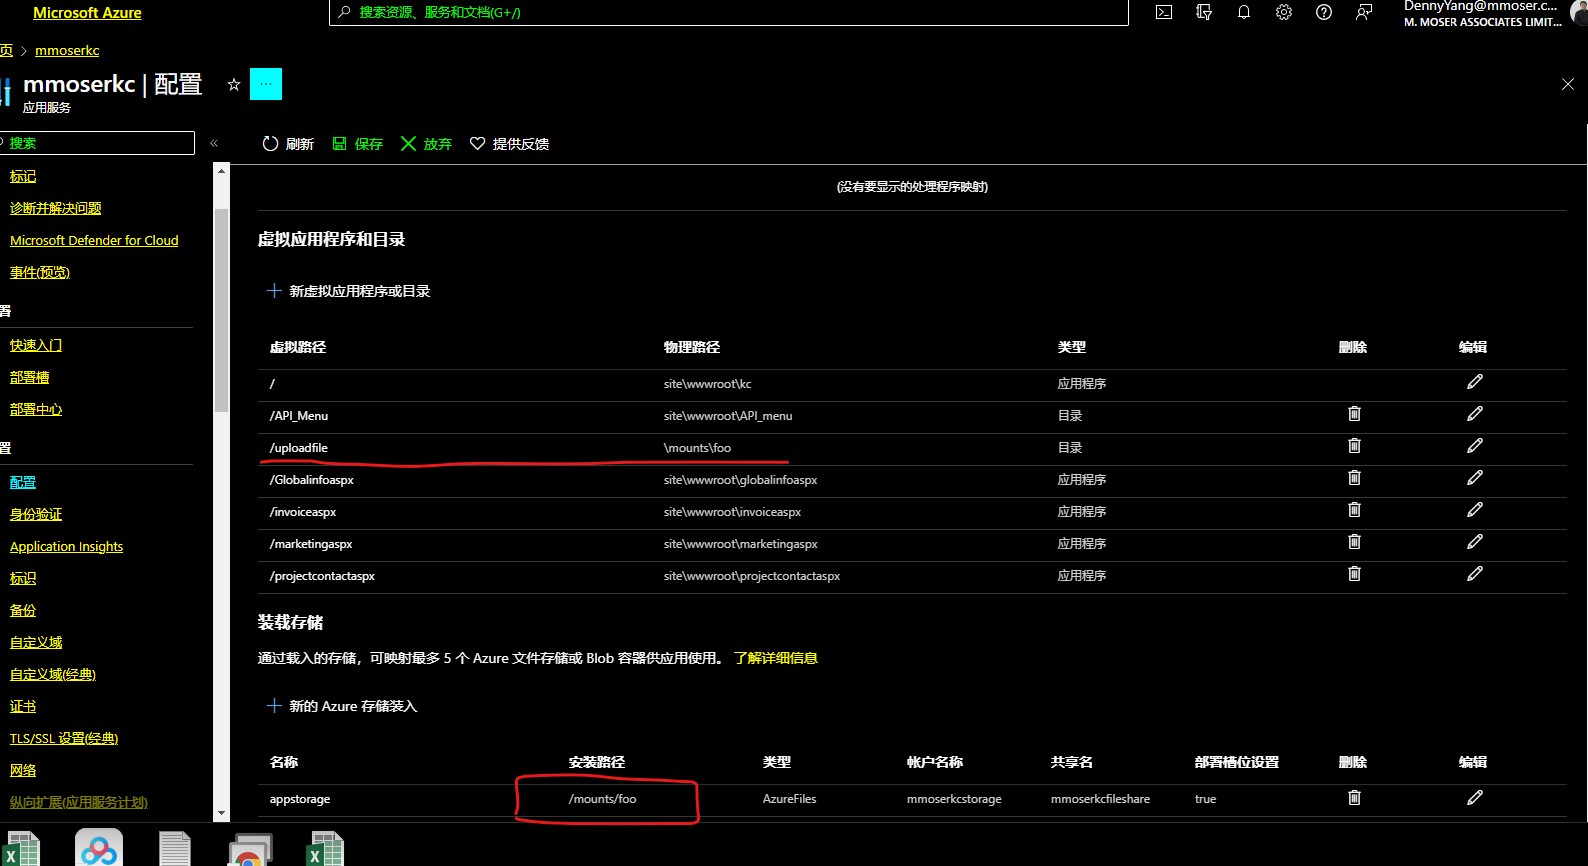The image size is (1588, 866).
Task: Edit the appstorage mount
Action: pos(1474,798)
